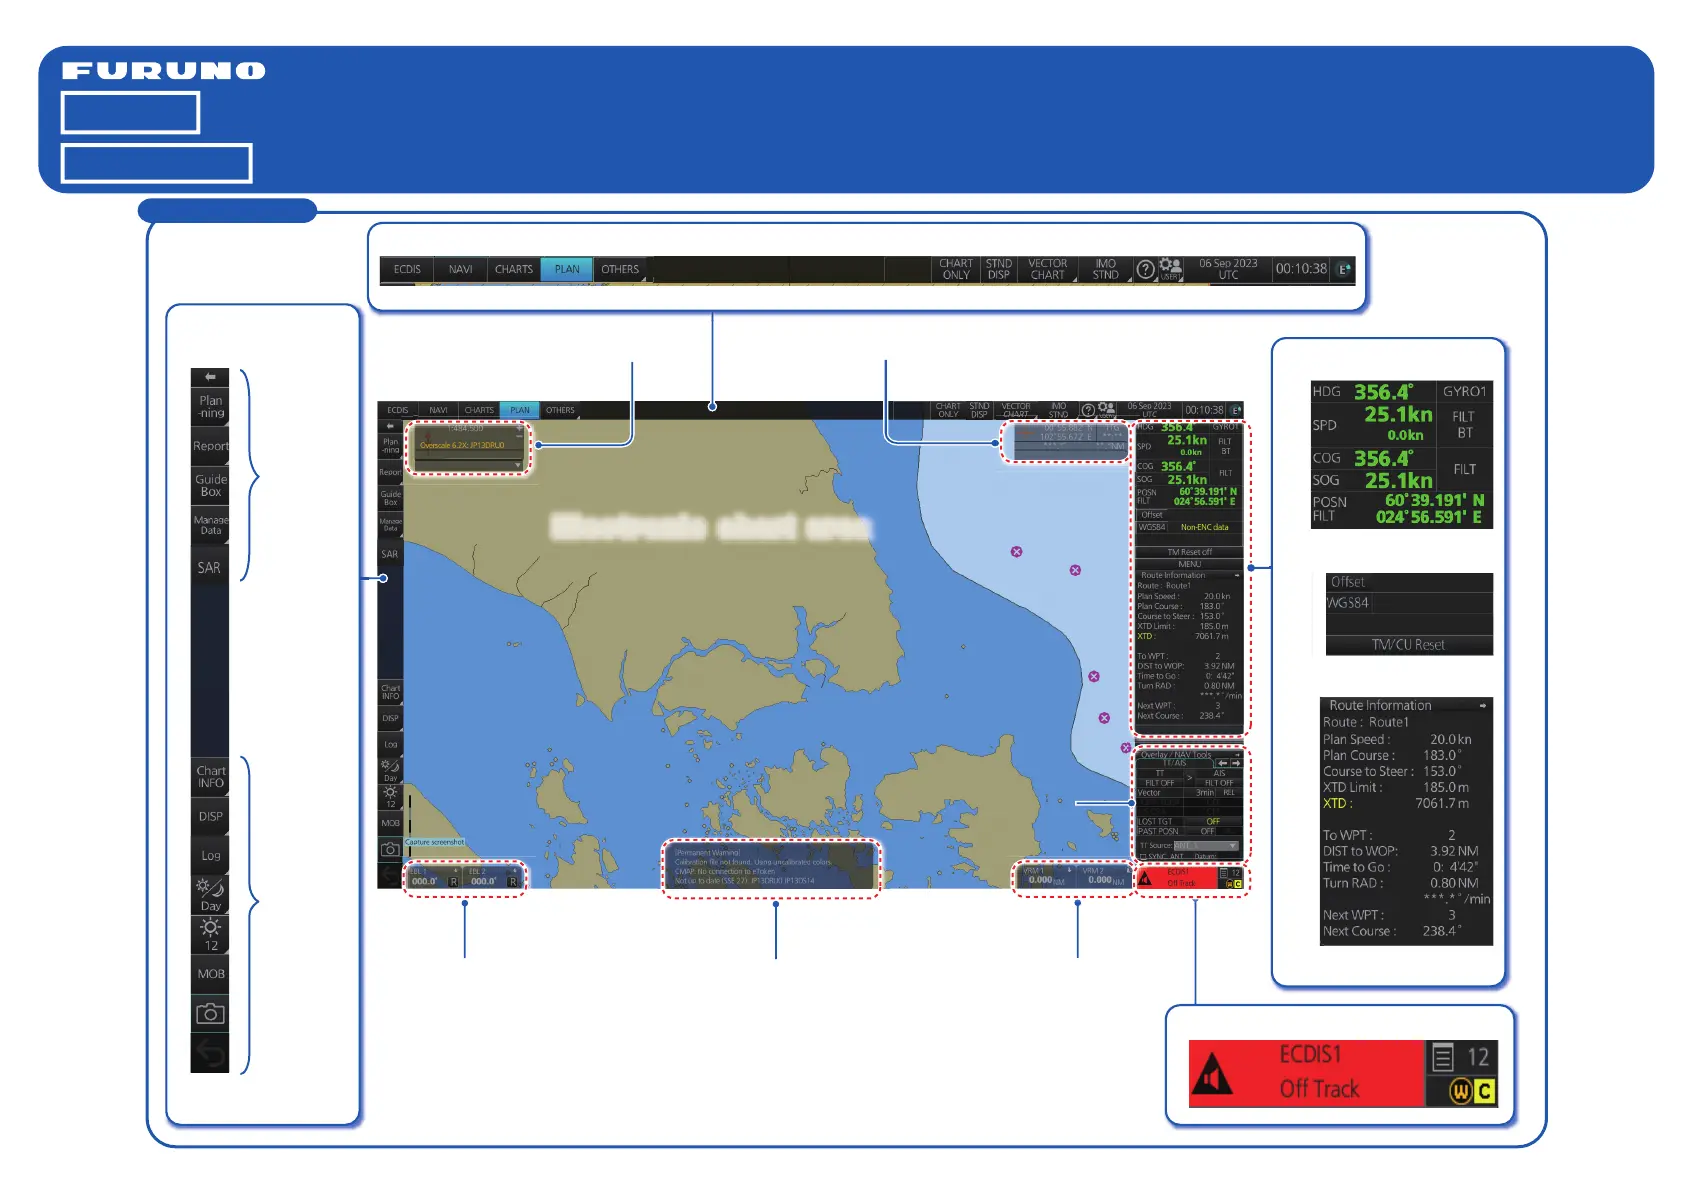Open VECTOR CHART dropdown in enlarged status bar
Viewport: 1684px width, 1190px height.
[x=1047, y=269]
